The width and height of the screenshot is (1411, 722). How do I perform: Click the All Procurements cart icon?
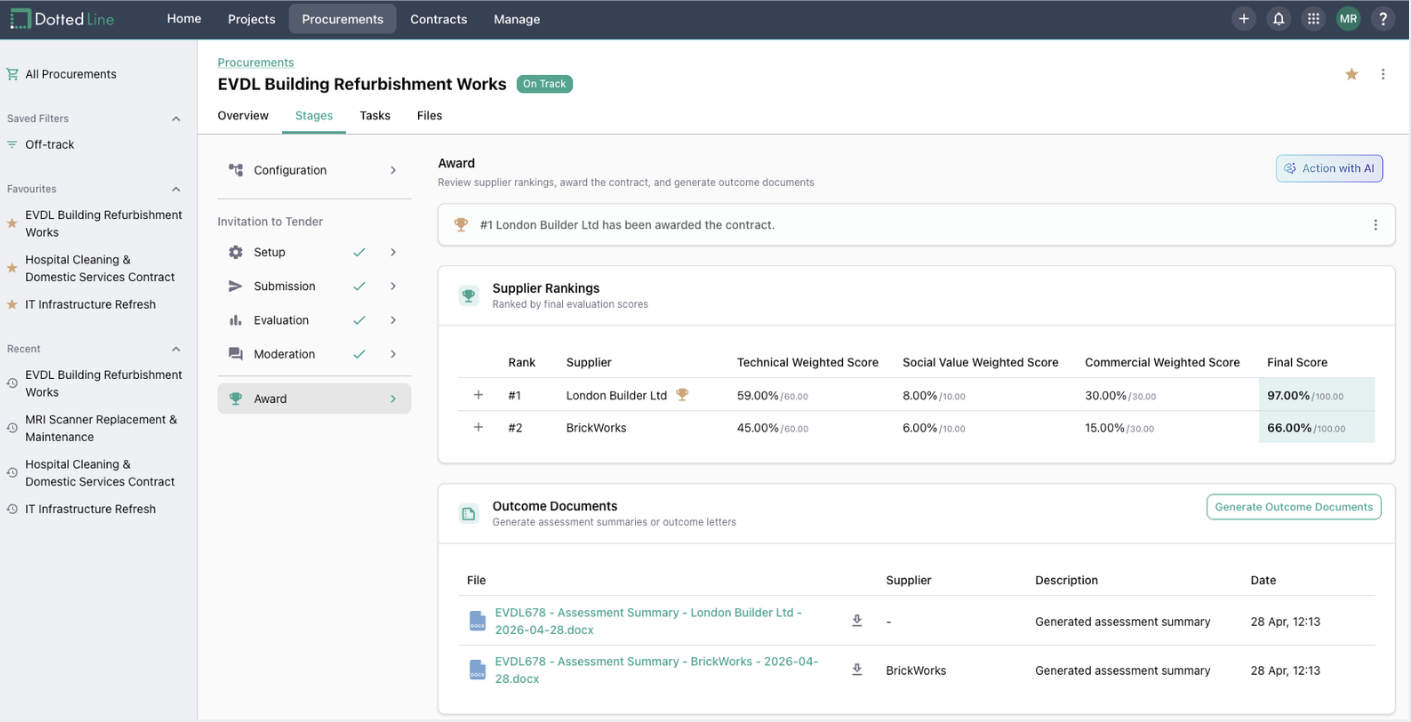pyautogui.click(x=12, y=74)
